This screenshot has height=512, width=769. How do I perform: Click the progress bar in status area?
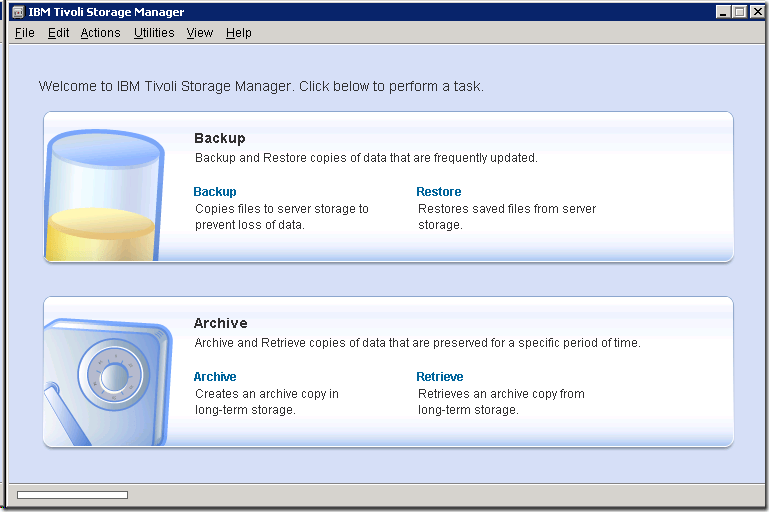(72, 495)
